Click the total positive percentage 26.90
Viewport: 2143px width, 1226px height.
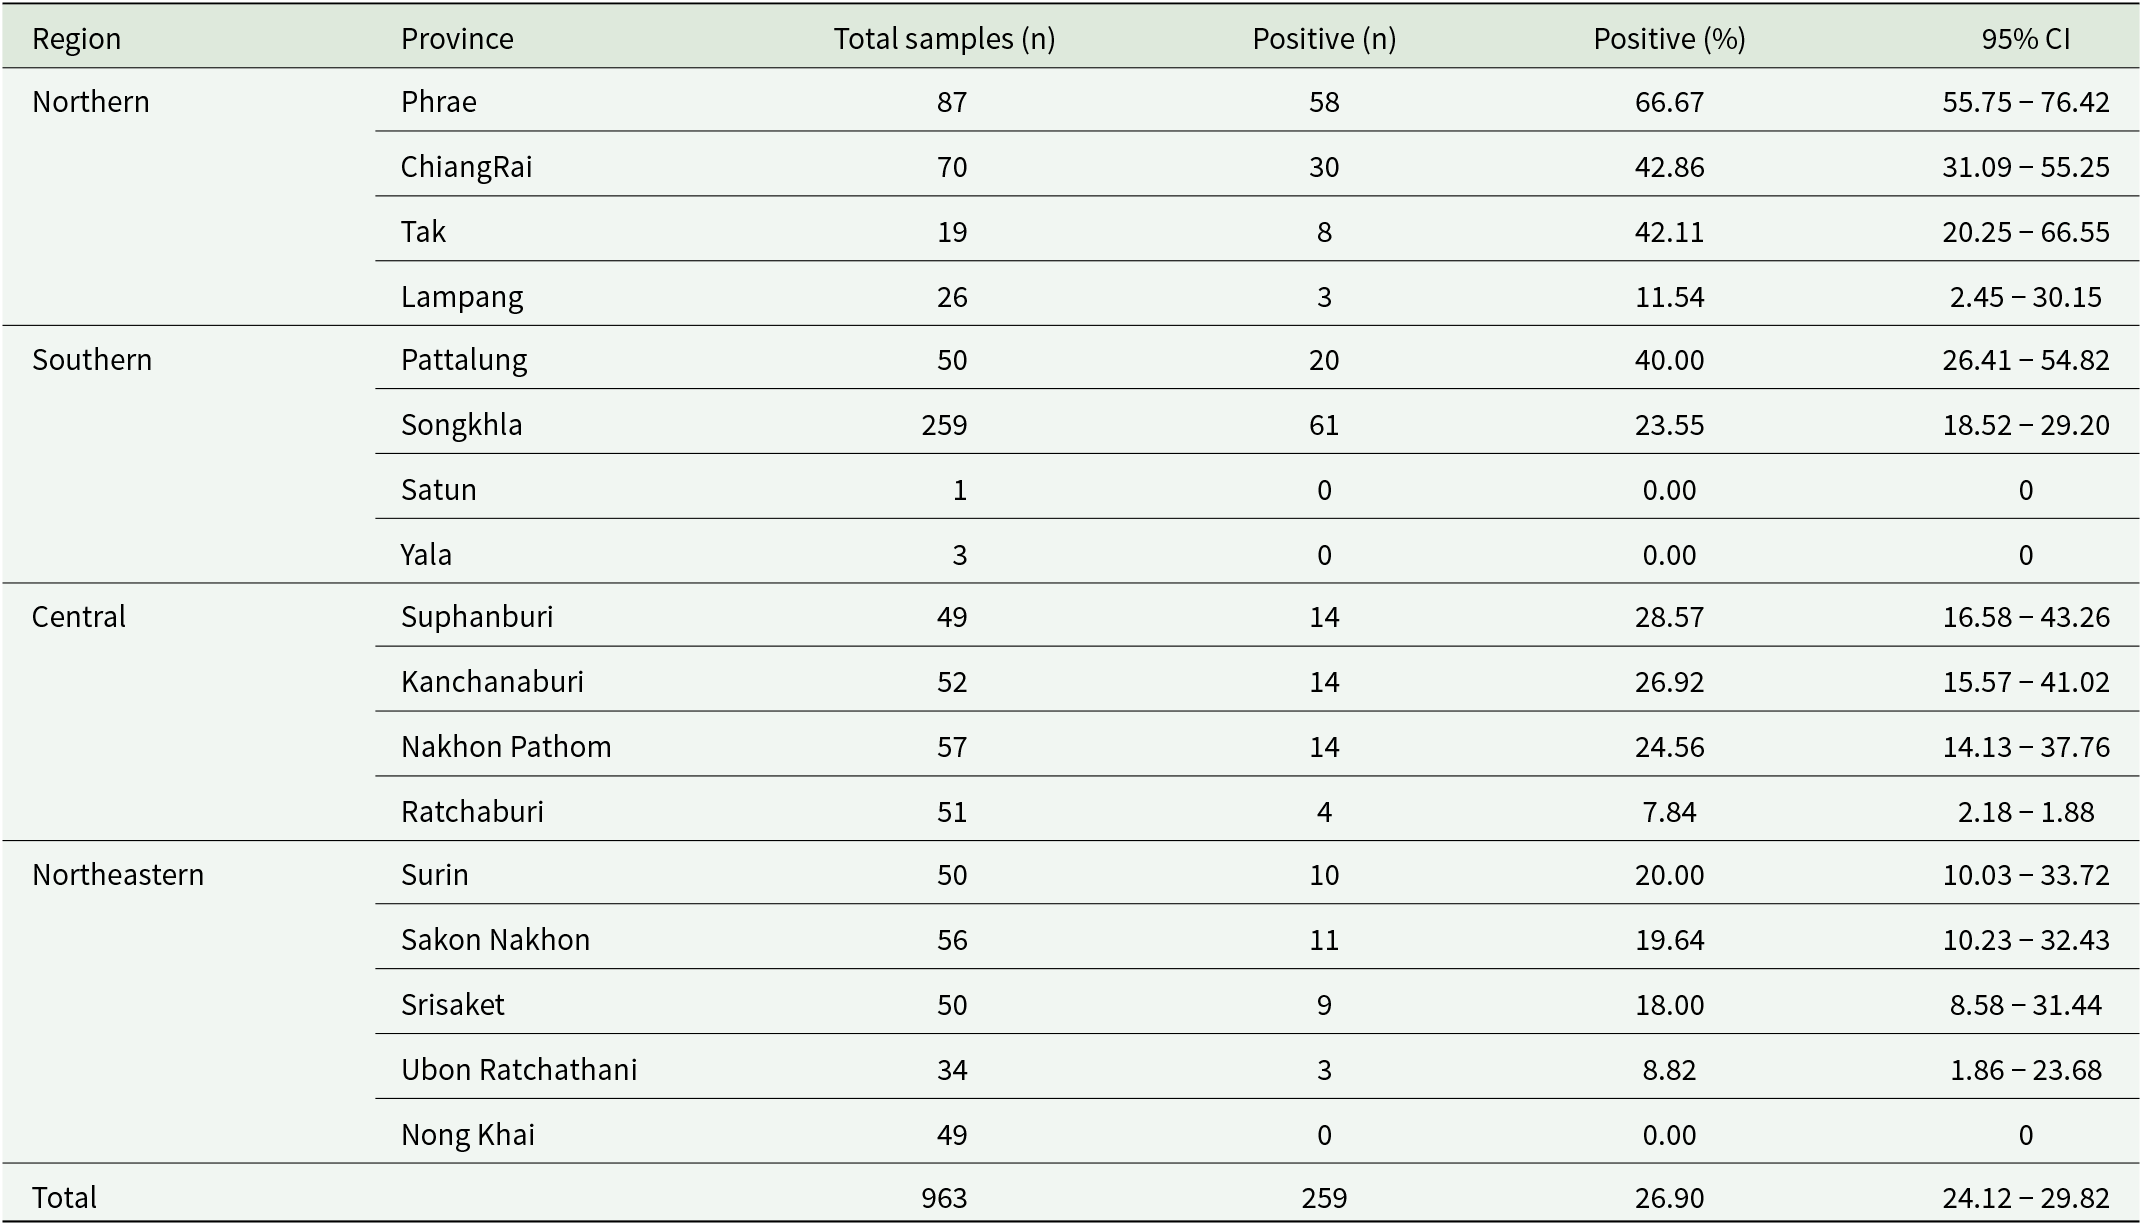pos(1669,1198)
